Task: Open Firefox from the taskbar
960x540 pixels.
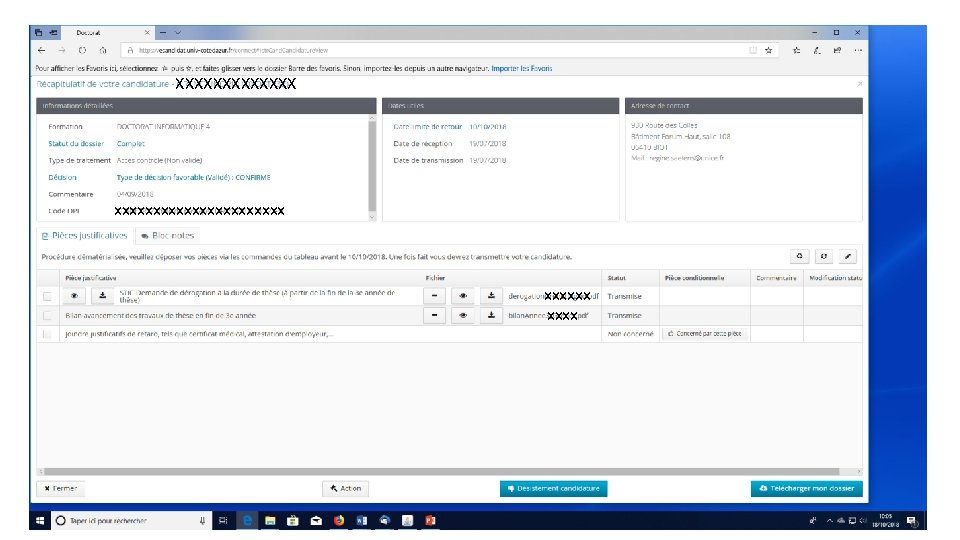Action: pos(339,520)
